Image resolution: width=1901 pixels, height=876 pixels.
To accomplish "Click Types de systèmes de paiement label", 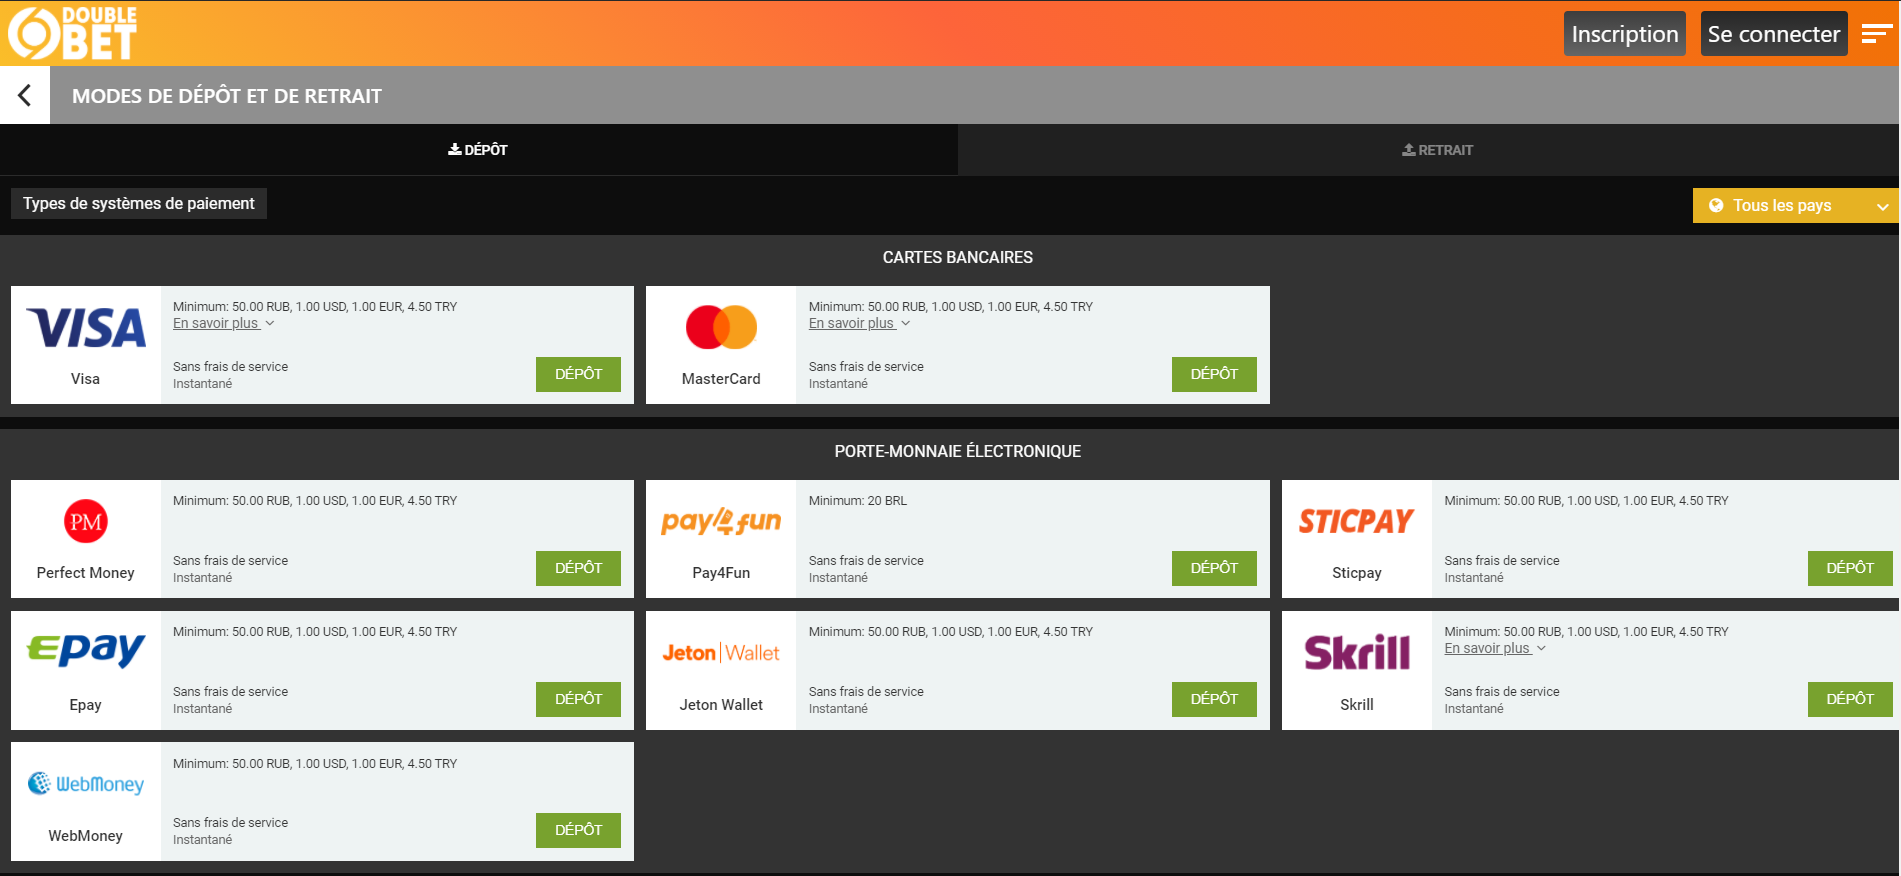I will [139, 203].
